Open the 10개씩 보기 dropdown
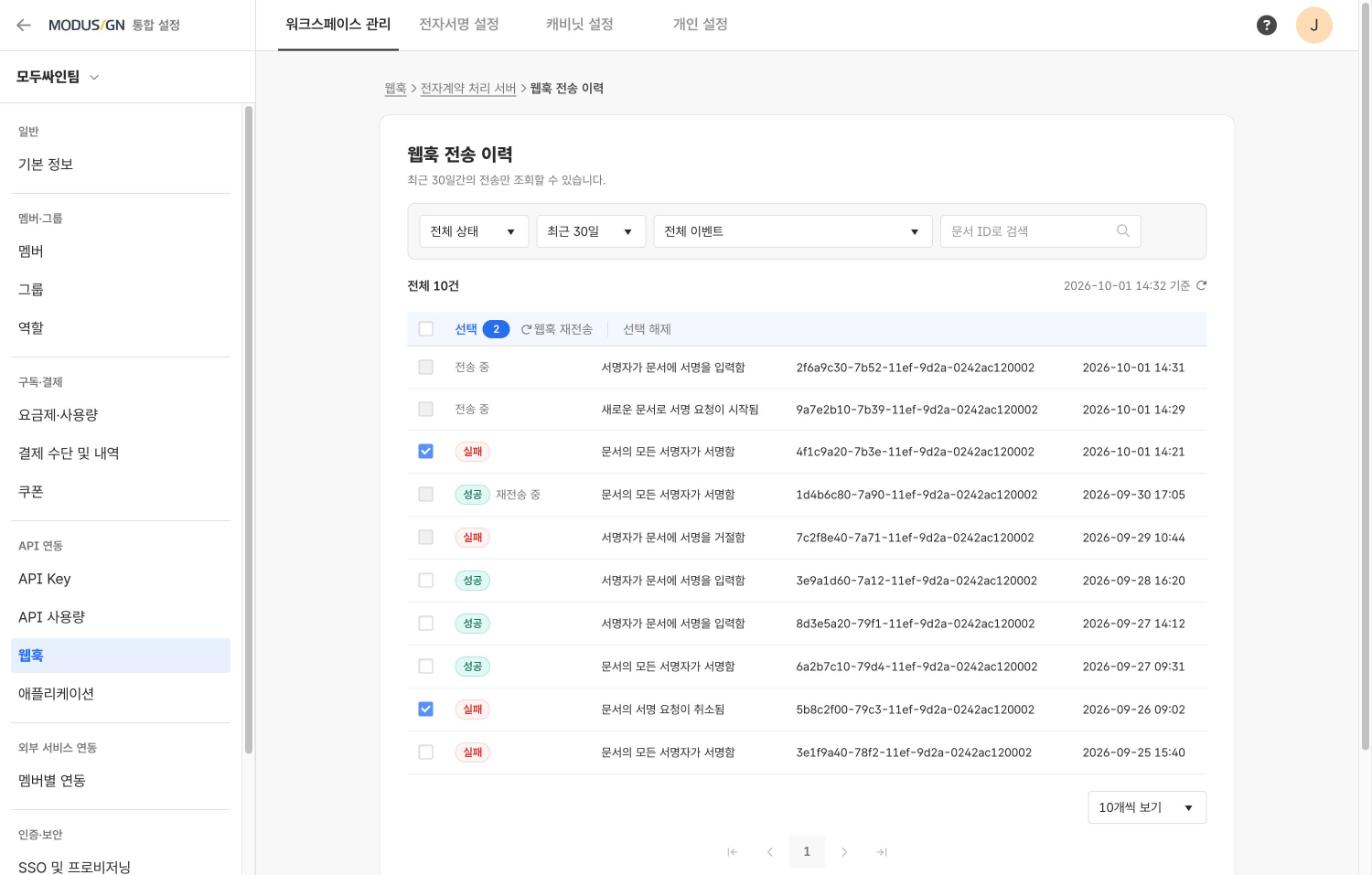 (1147, 807)
